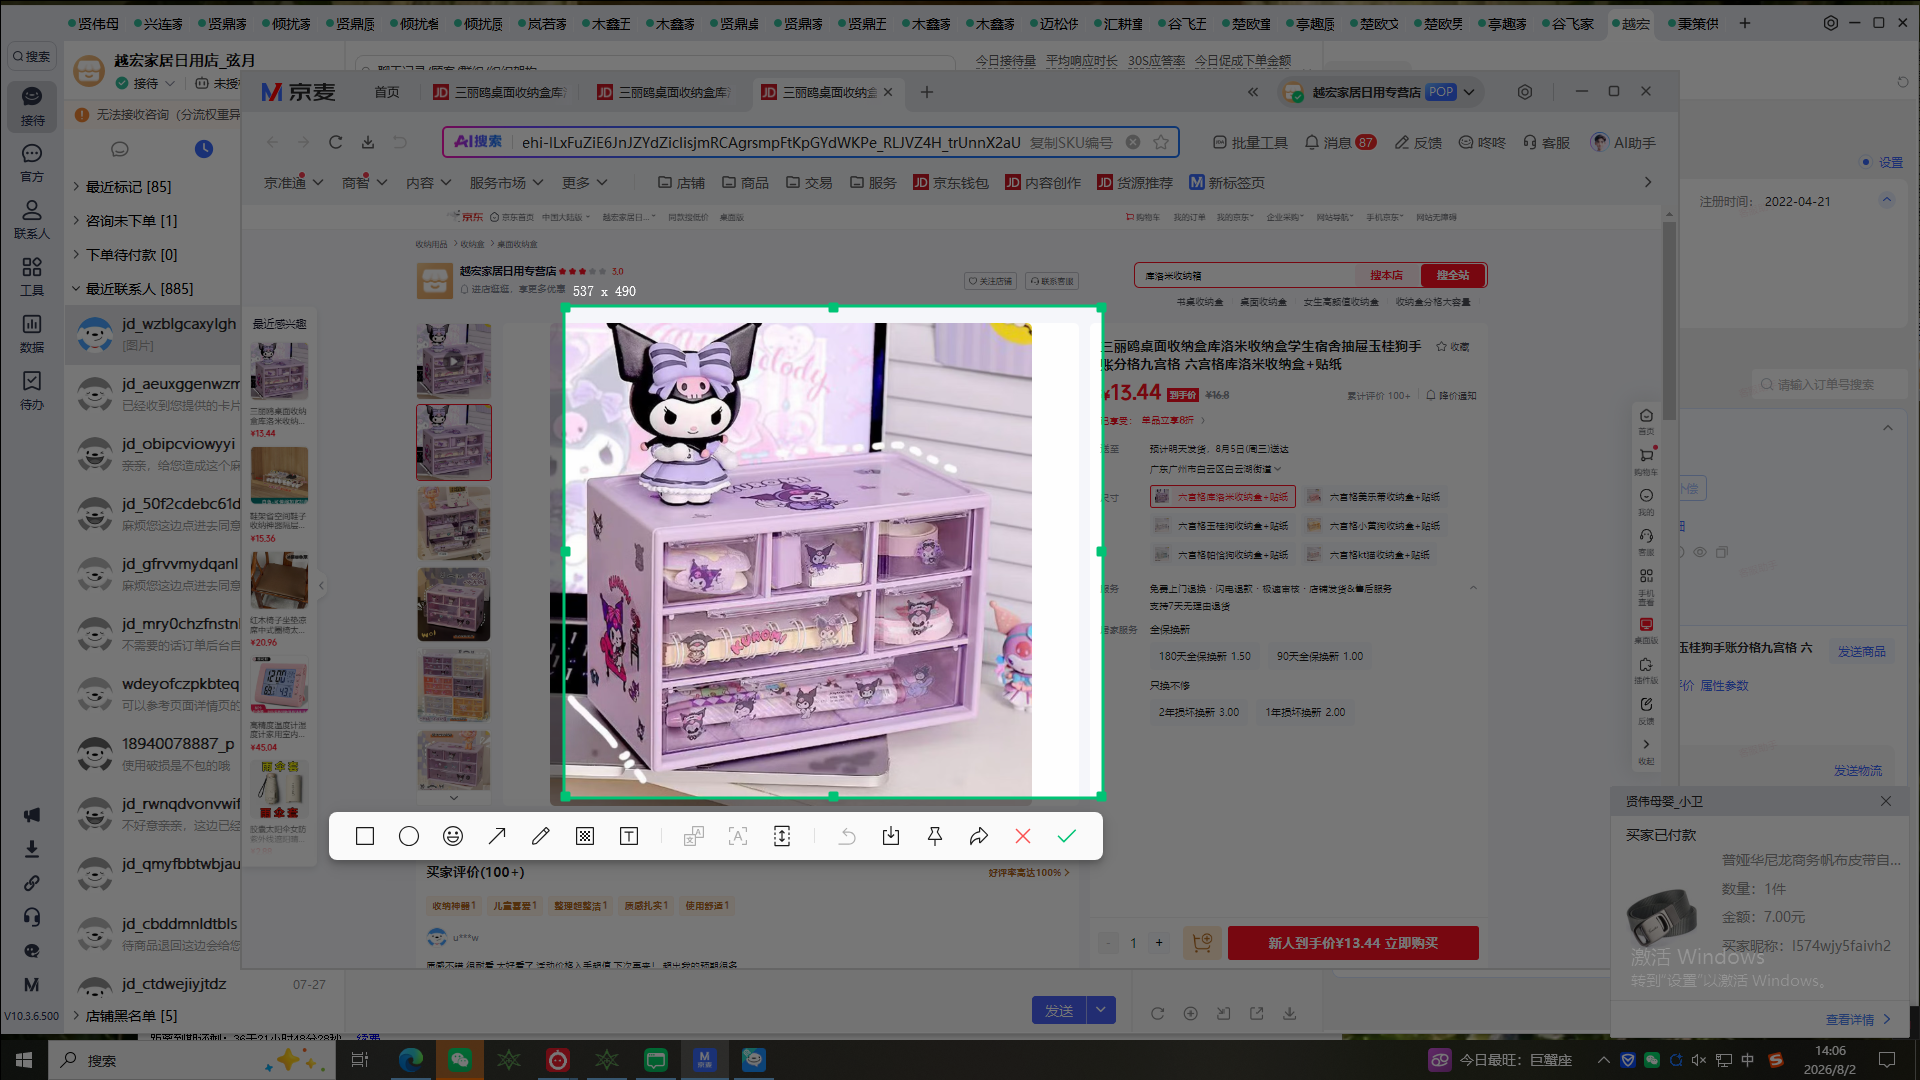
Task: Clear the address bar with X icon
Action: pos(1133,142)
